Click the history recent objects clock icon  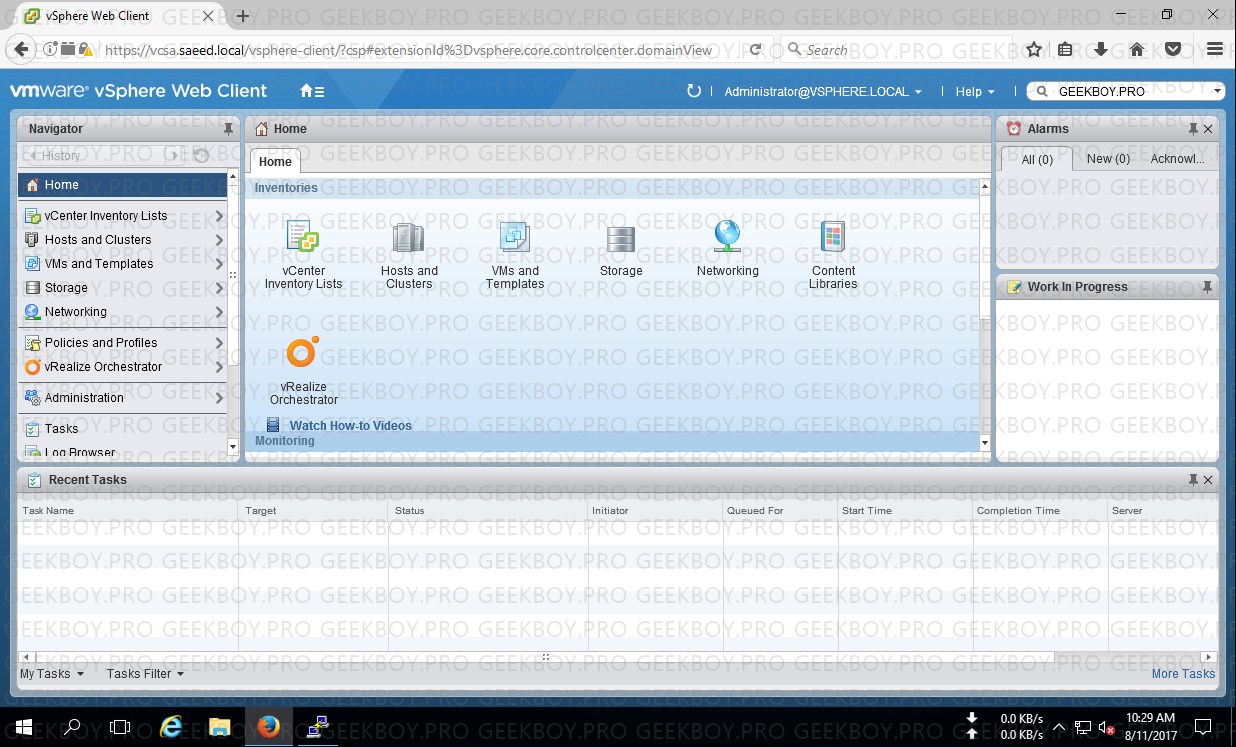pyautogui.click(x=201, y=155)
